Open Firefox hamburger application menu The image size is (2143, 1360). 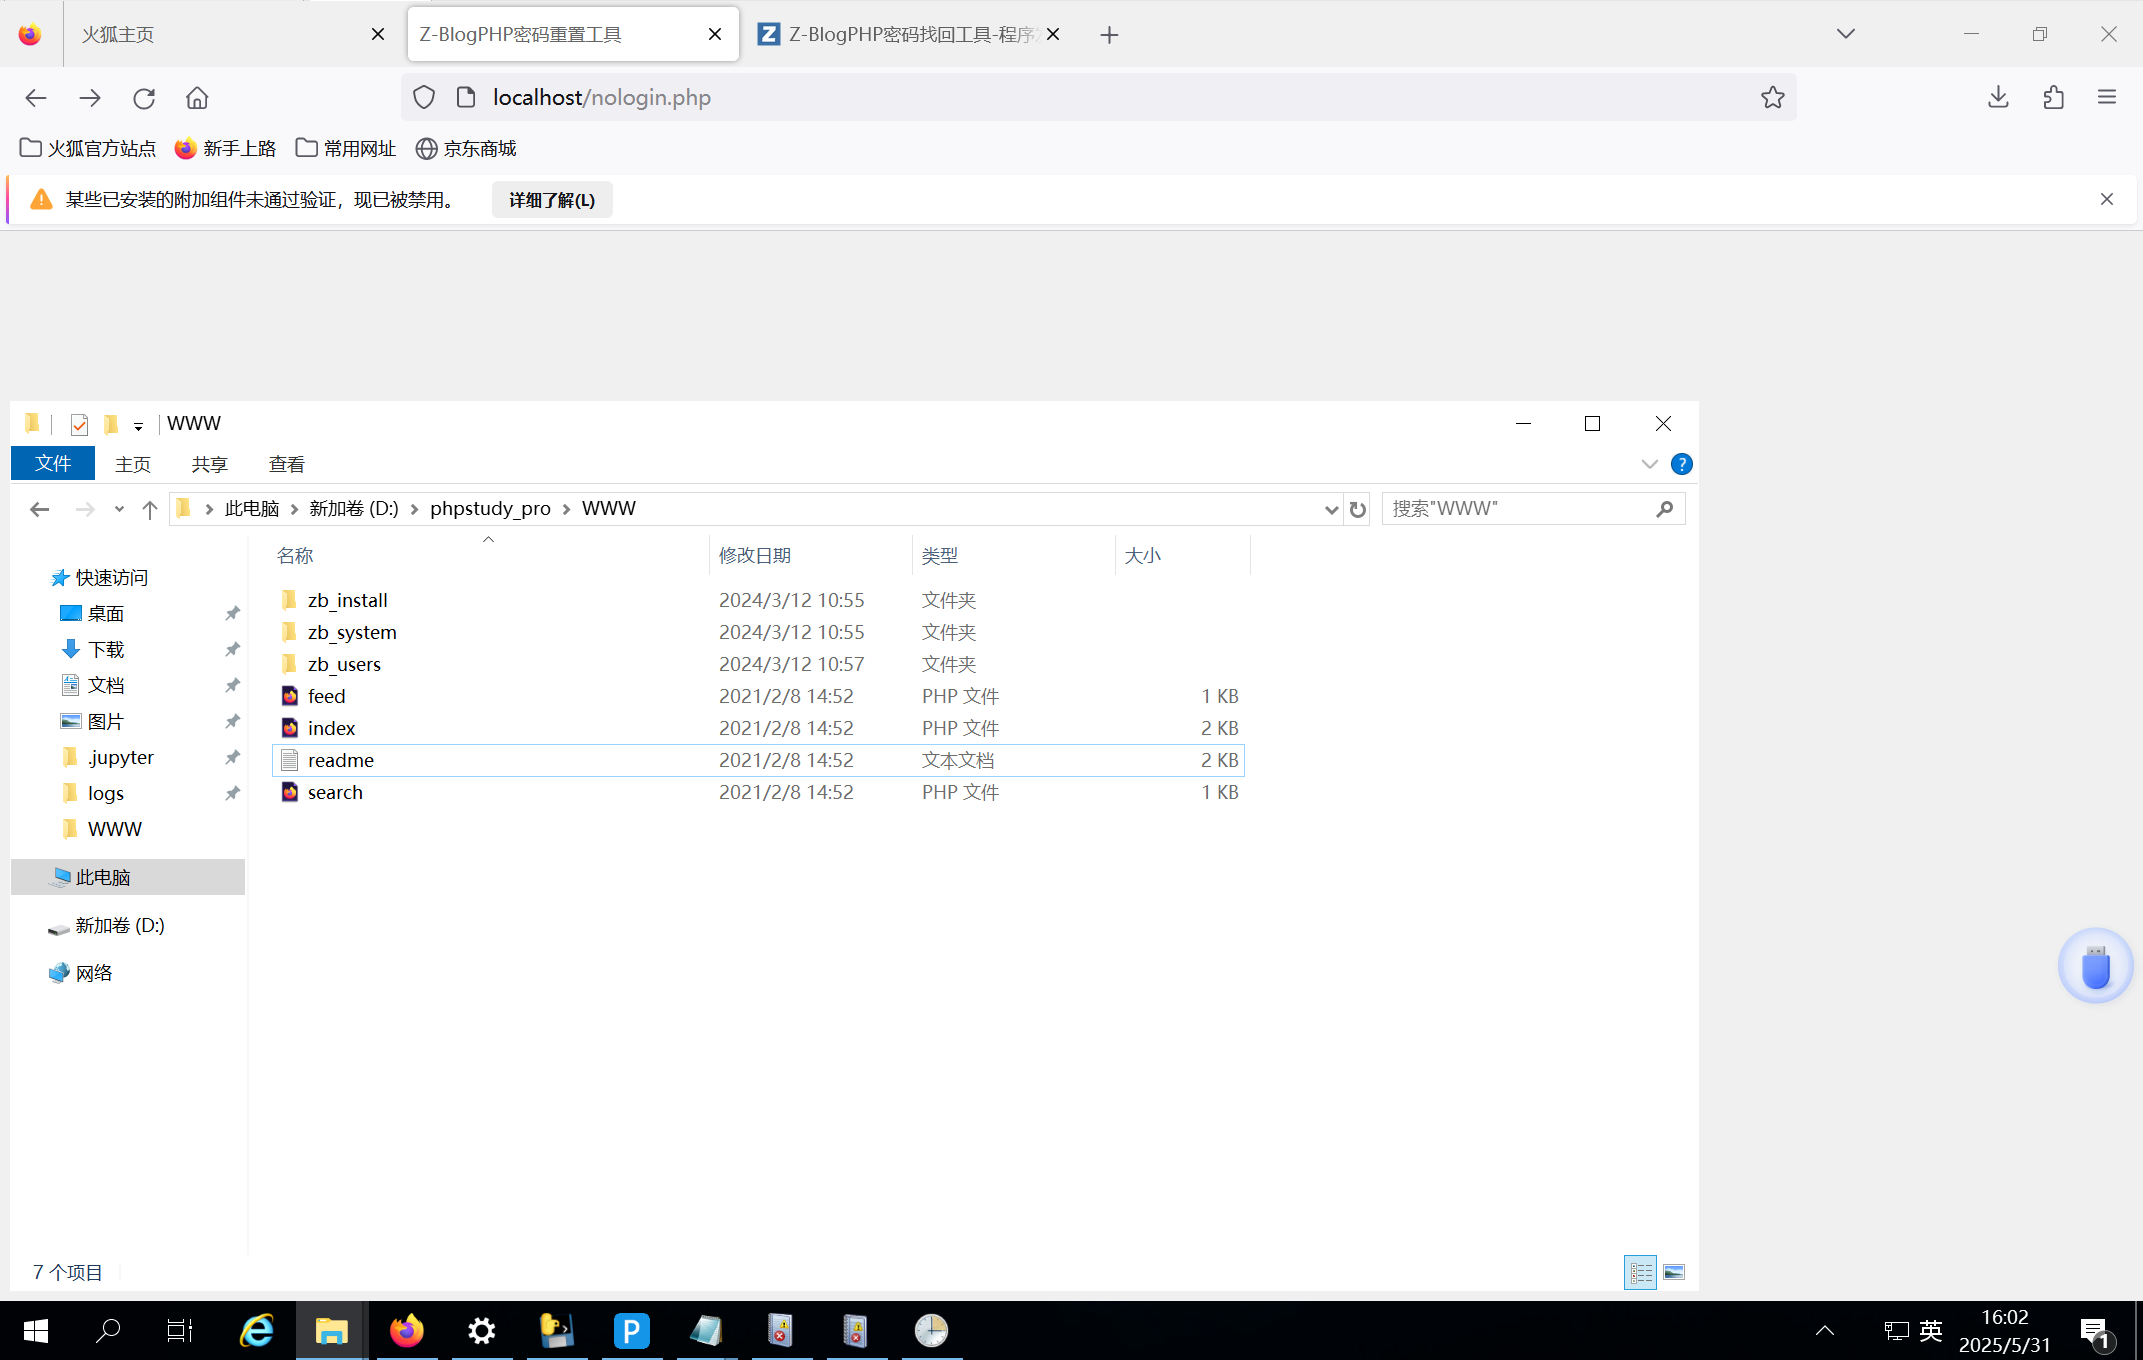pyautogui.click(x=2107, y=97)
